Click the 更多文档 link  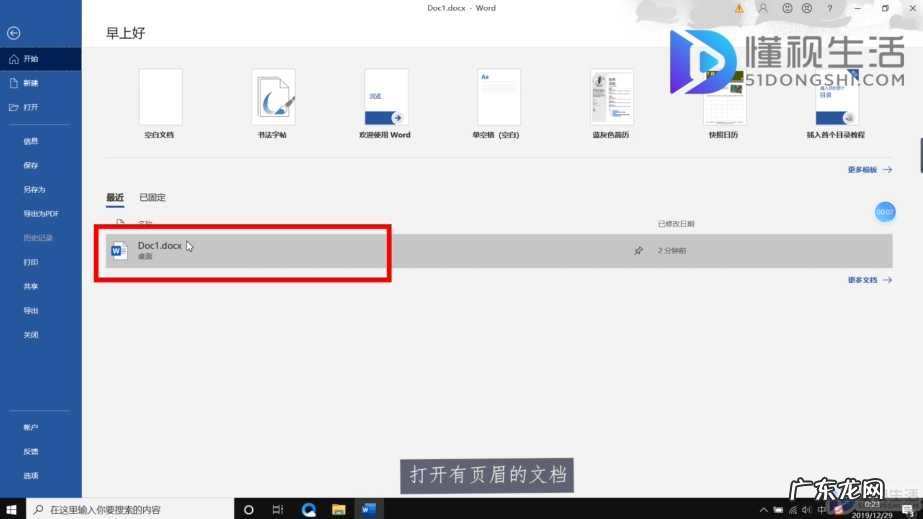[x=869, y=280]
